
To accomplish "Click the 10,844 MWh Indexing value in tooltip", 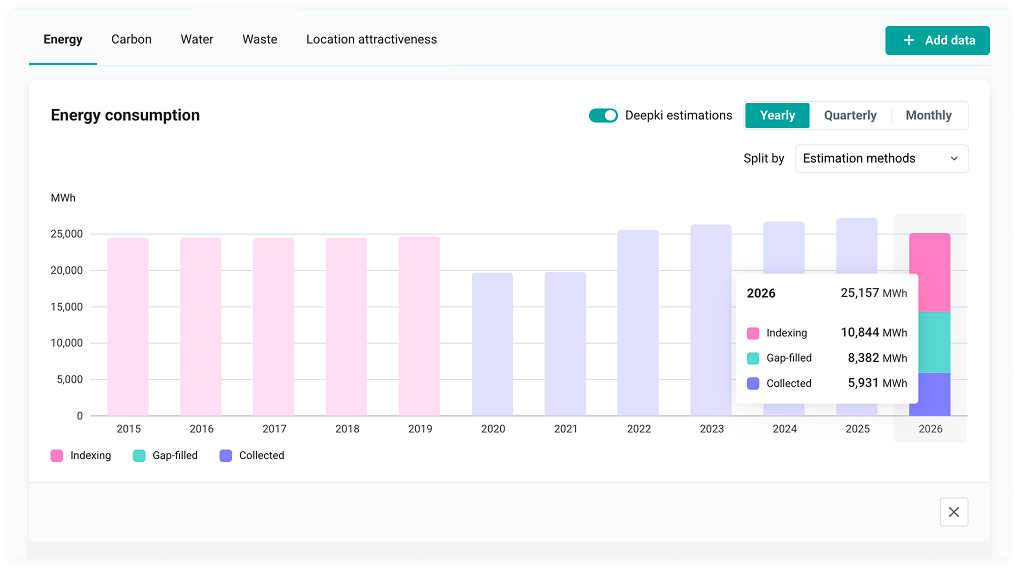I will point(874,332).
